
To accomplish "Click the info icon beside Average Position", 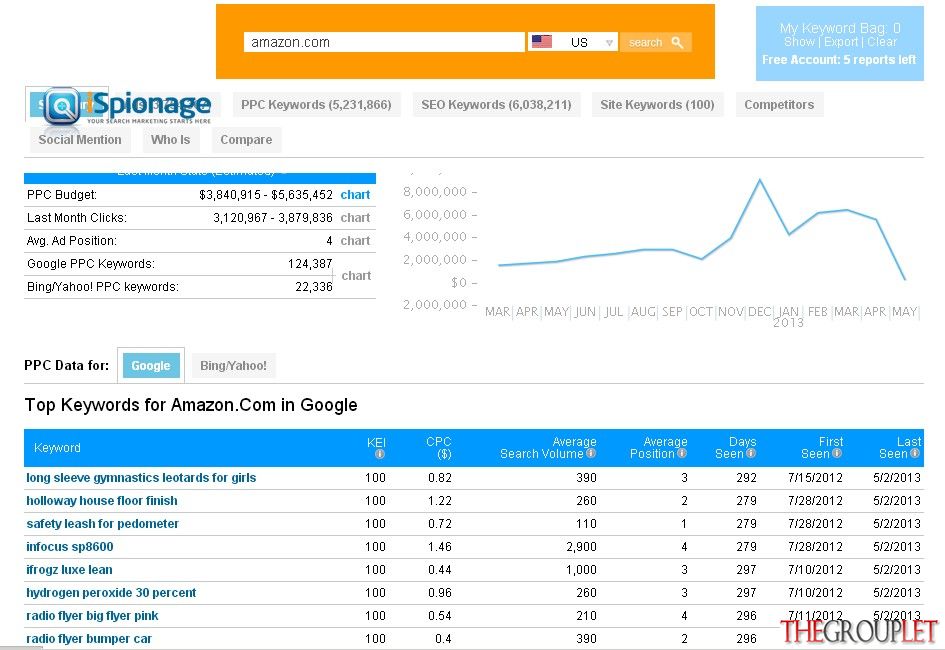I will pyautogui.click(x=682, y=453).
